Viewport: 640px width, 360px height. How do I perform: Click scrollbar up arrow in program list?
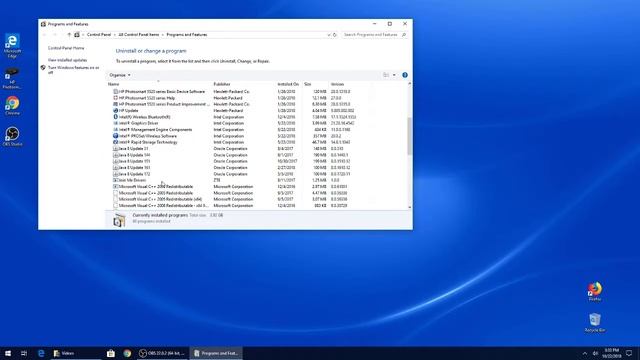coord(409,84)
